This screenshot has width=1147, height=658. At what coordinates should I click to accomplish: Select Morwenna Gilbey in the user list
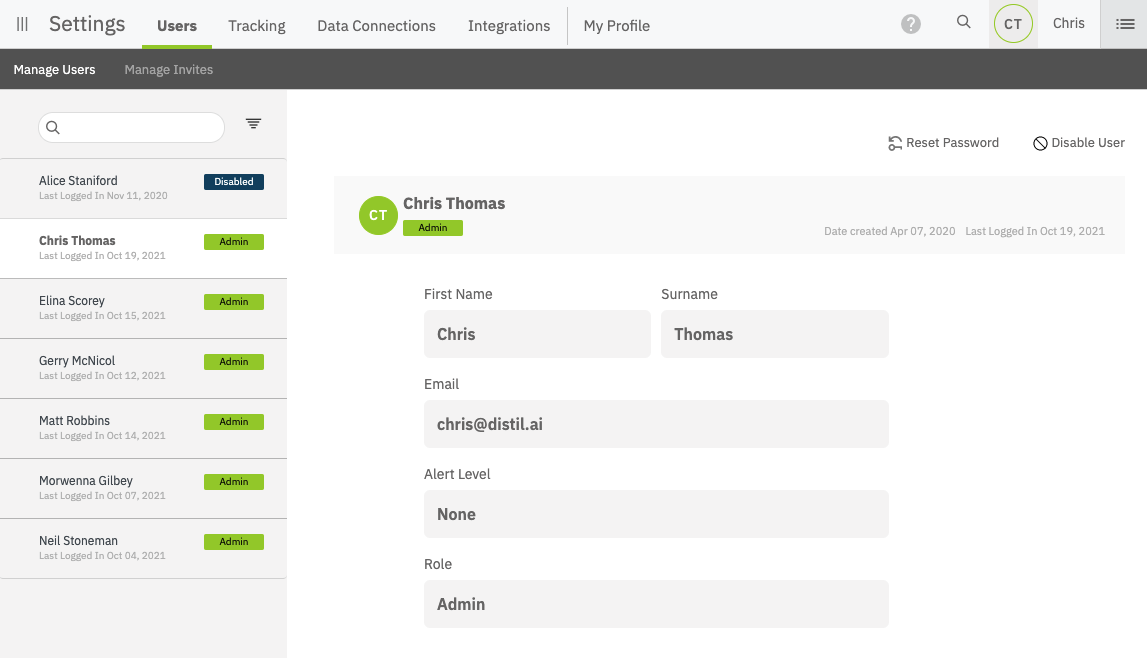click(143, 488)
